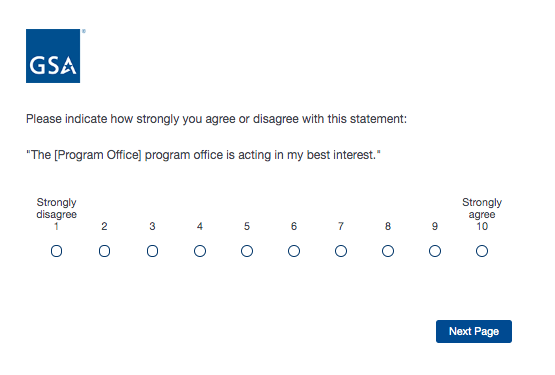Choose rating 9 radio button
Image resolution: width=555 pixels, height=375 pixels.
[435, 251]
